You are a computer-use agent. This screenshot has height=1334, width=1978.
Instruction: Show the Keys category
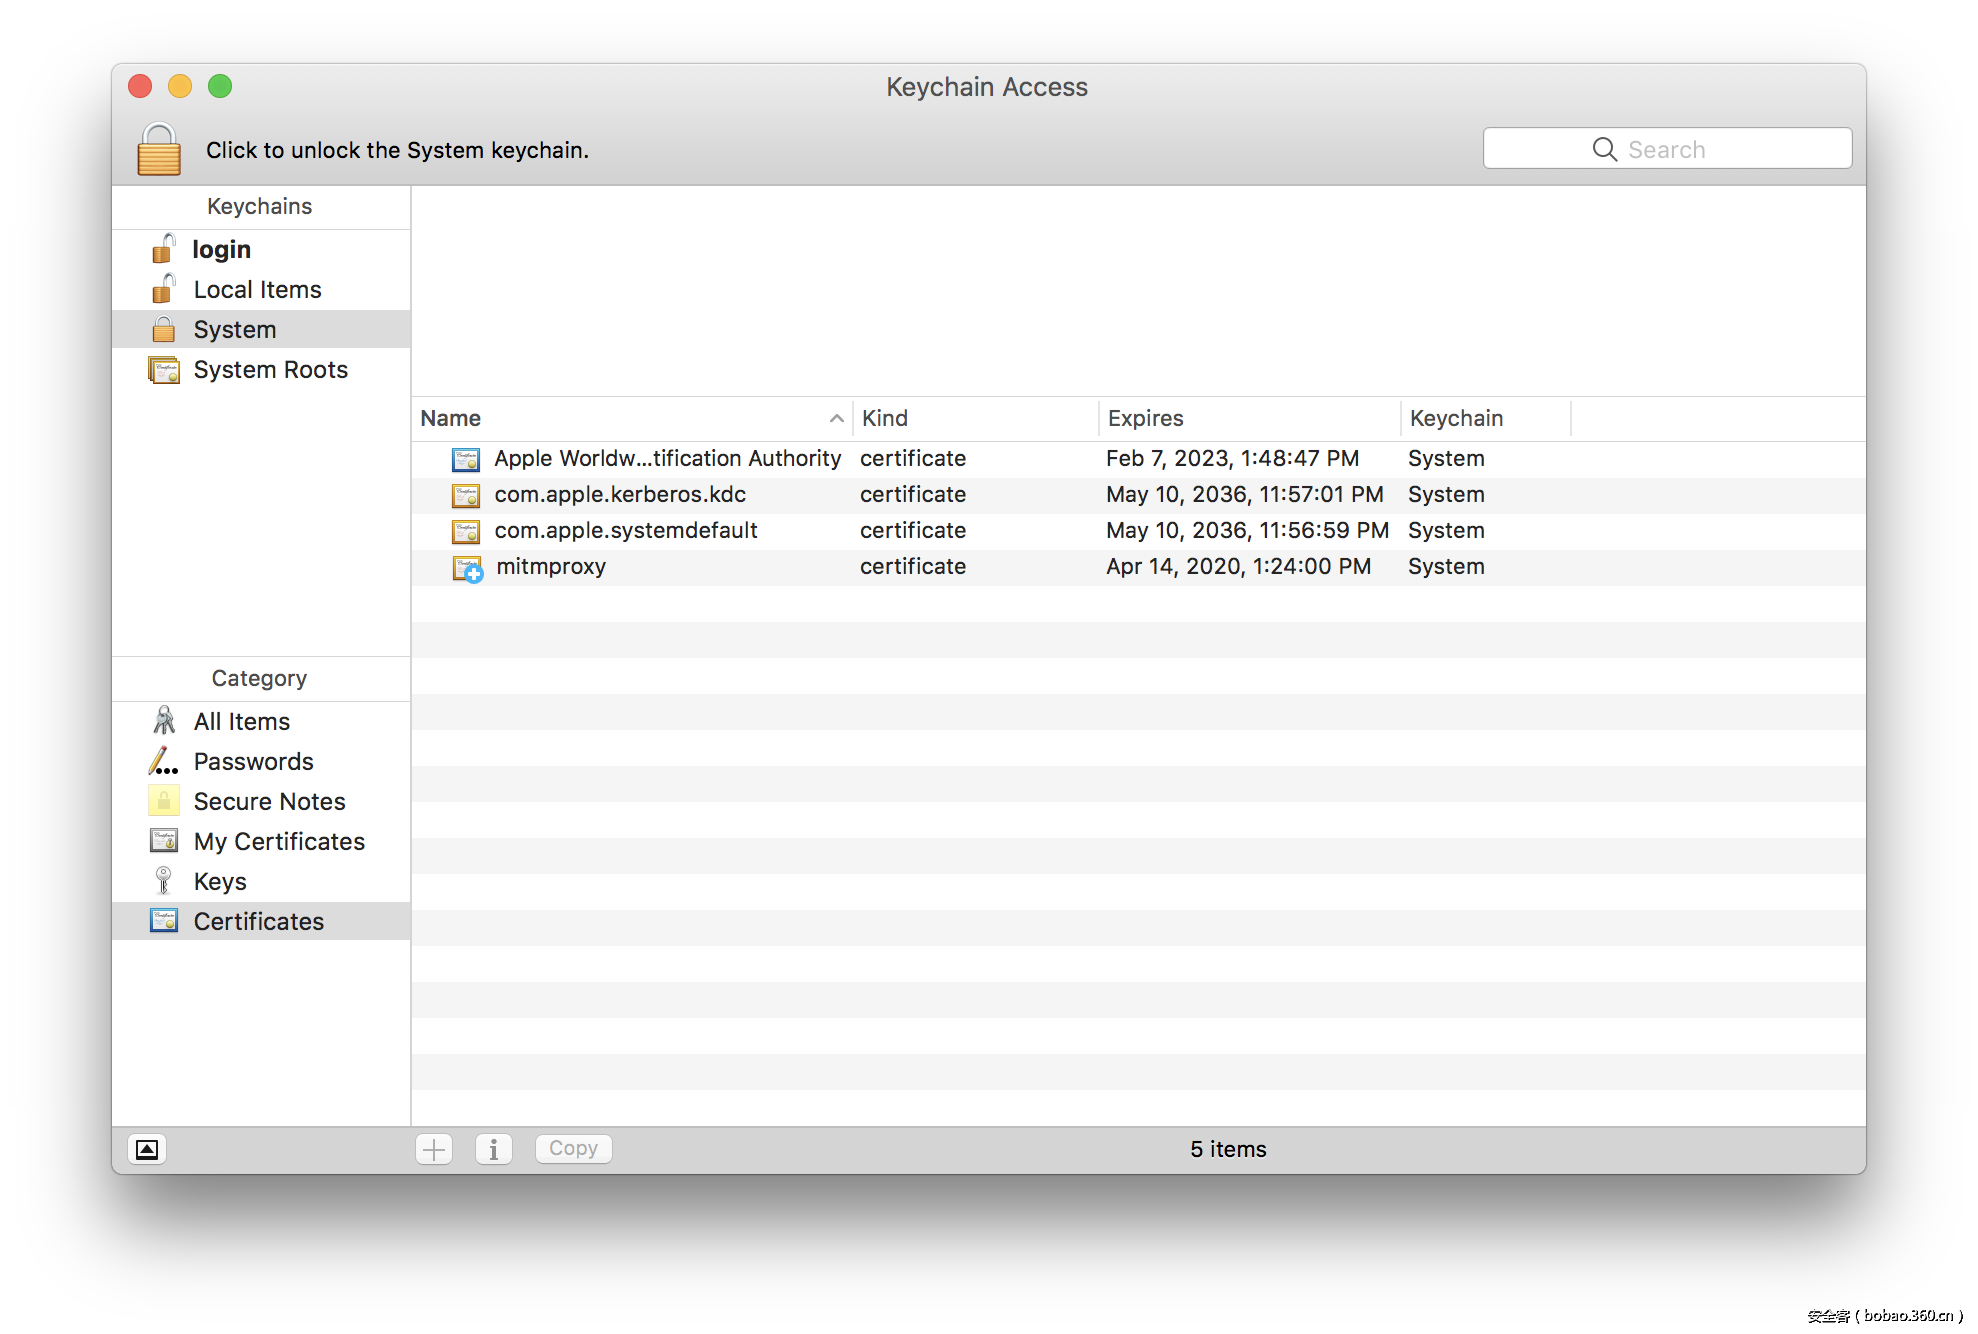(220, 882)
